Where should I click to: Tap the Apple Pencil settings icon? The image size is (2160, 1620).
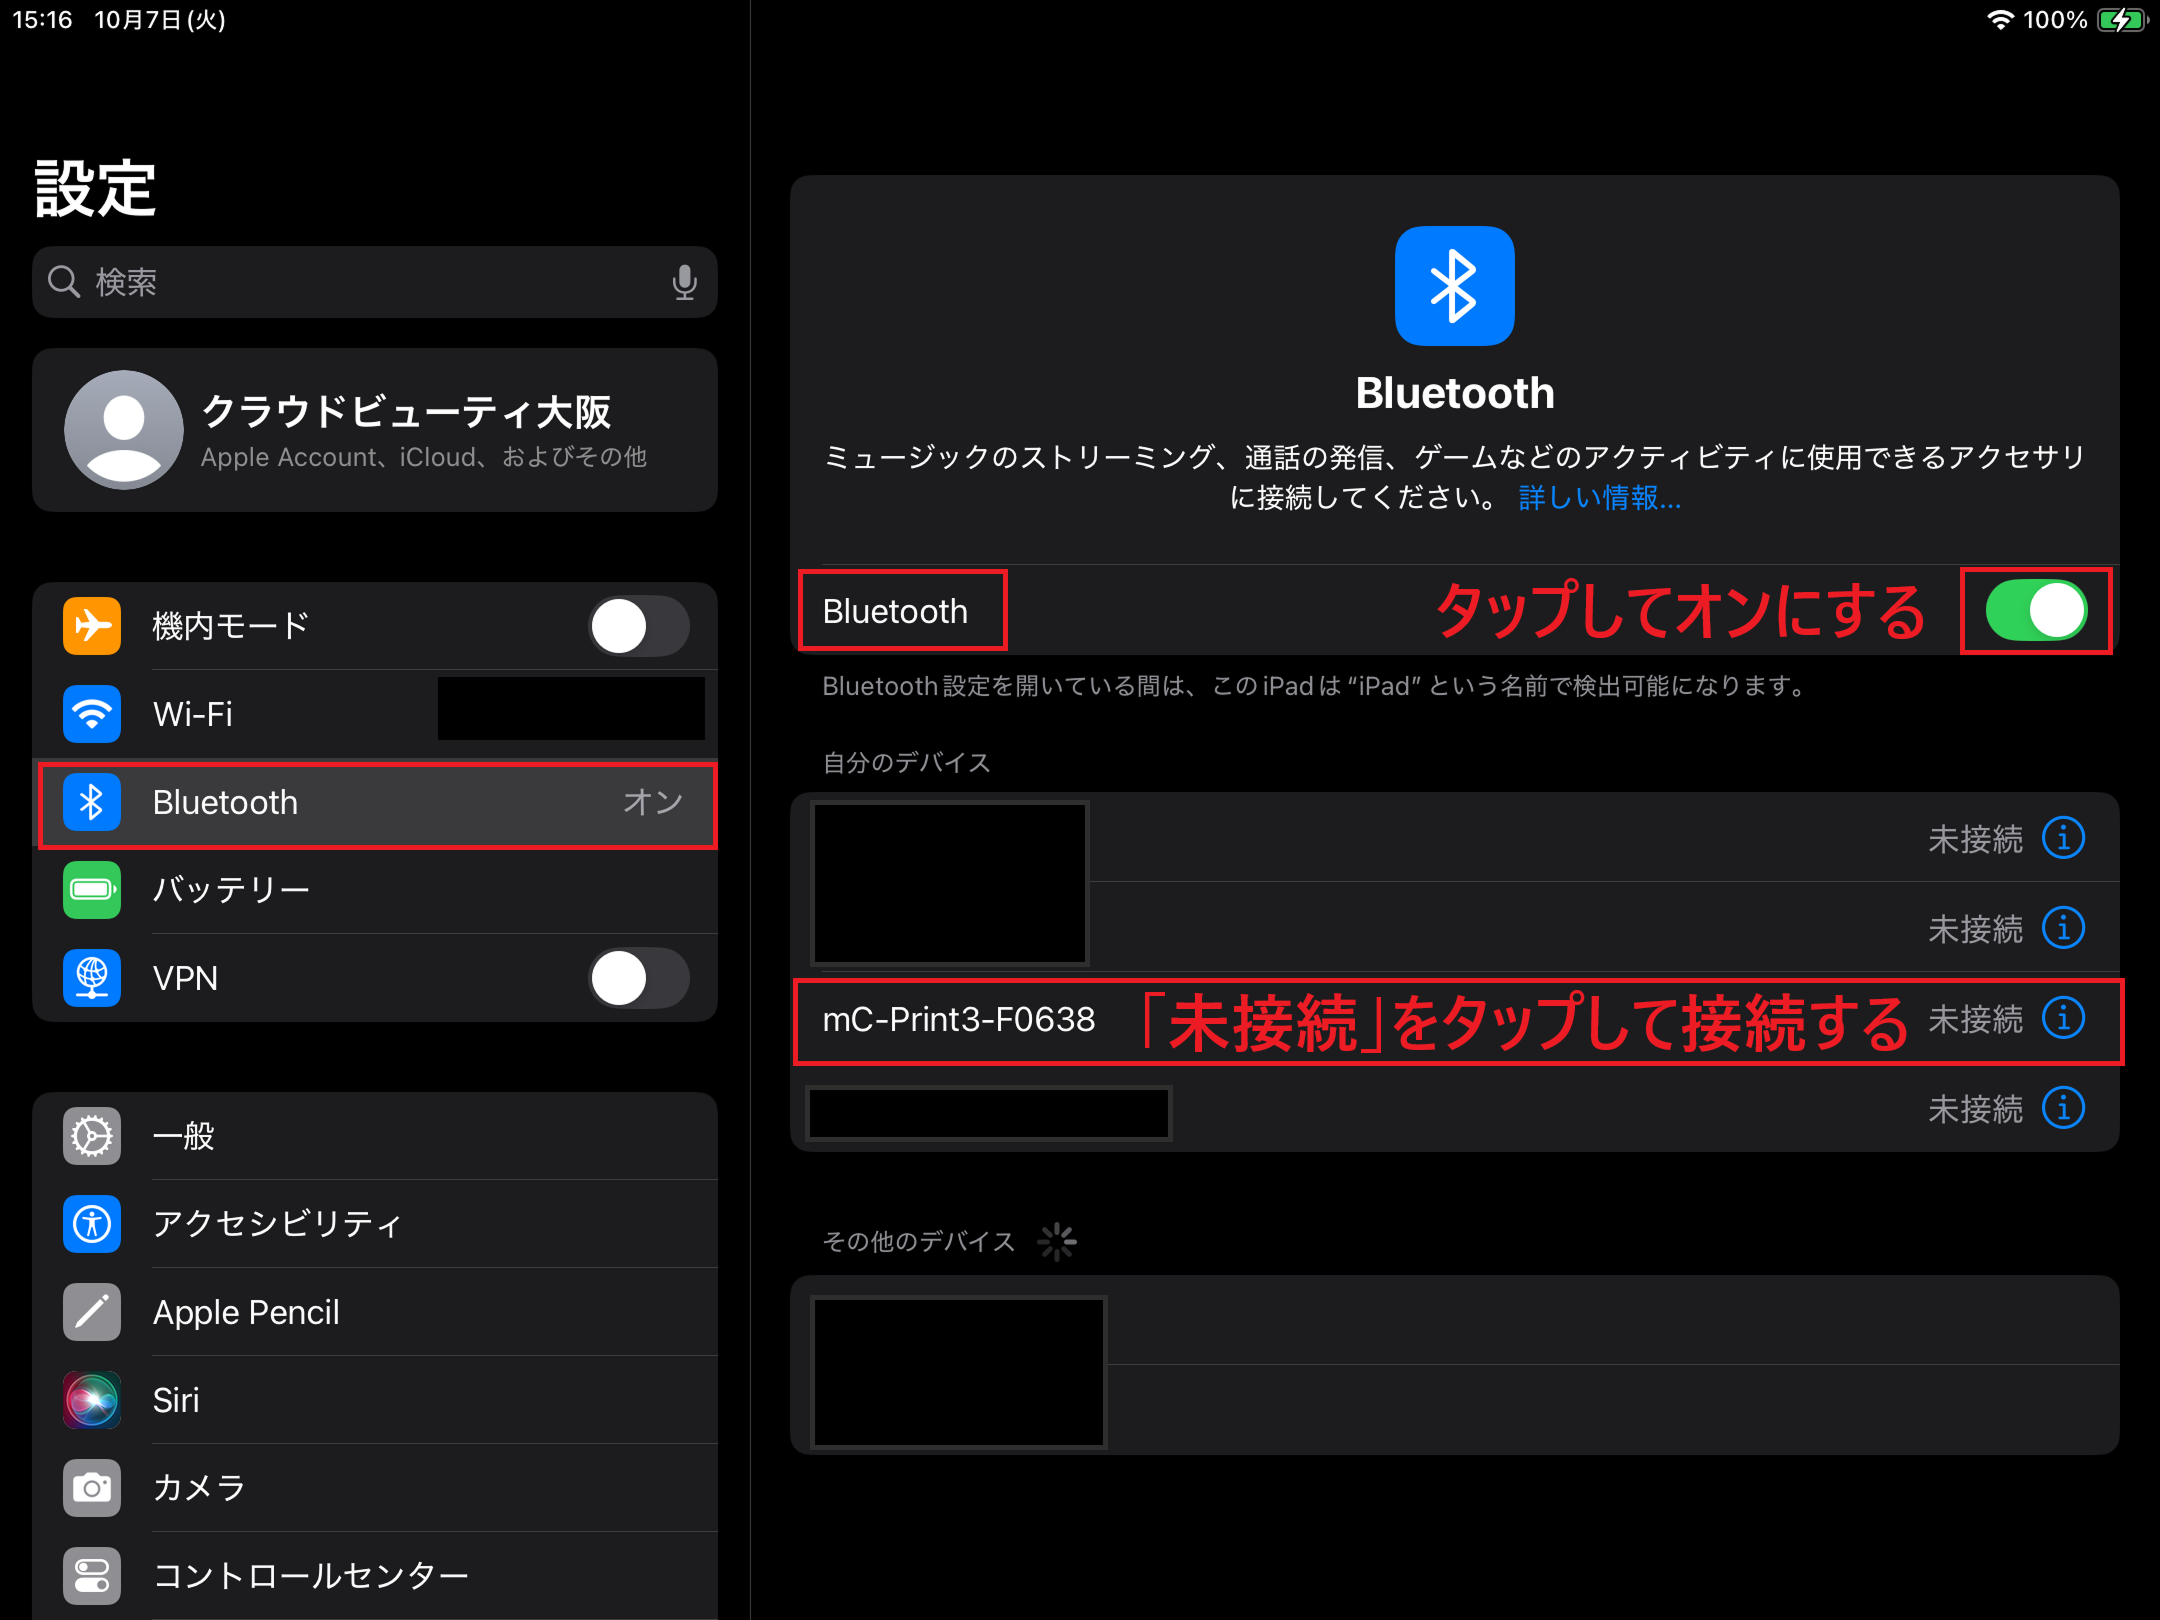tap(92, 1312)
